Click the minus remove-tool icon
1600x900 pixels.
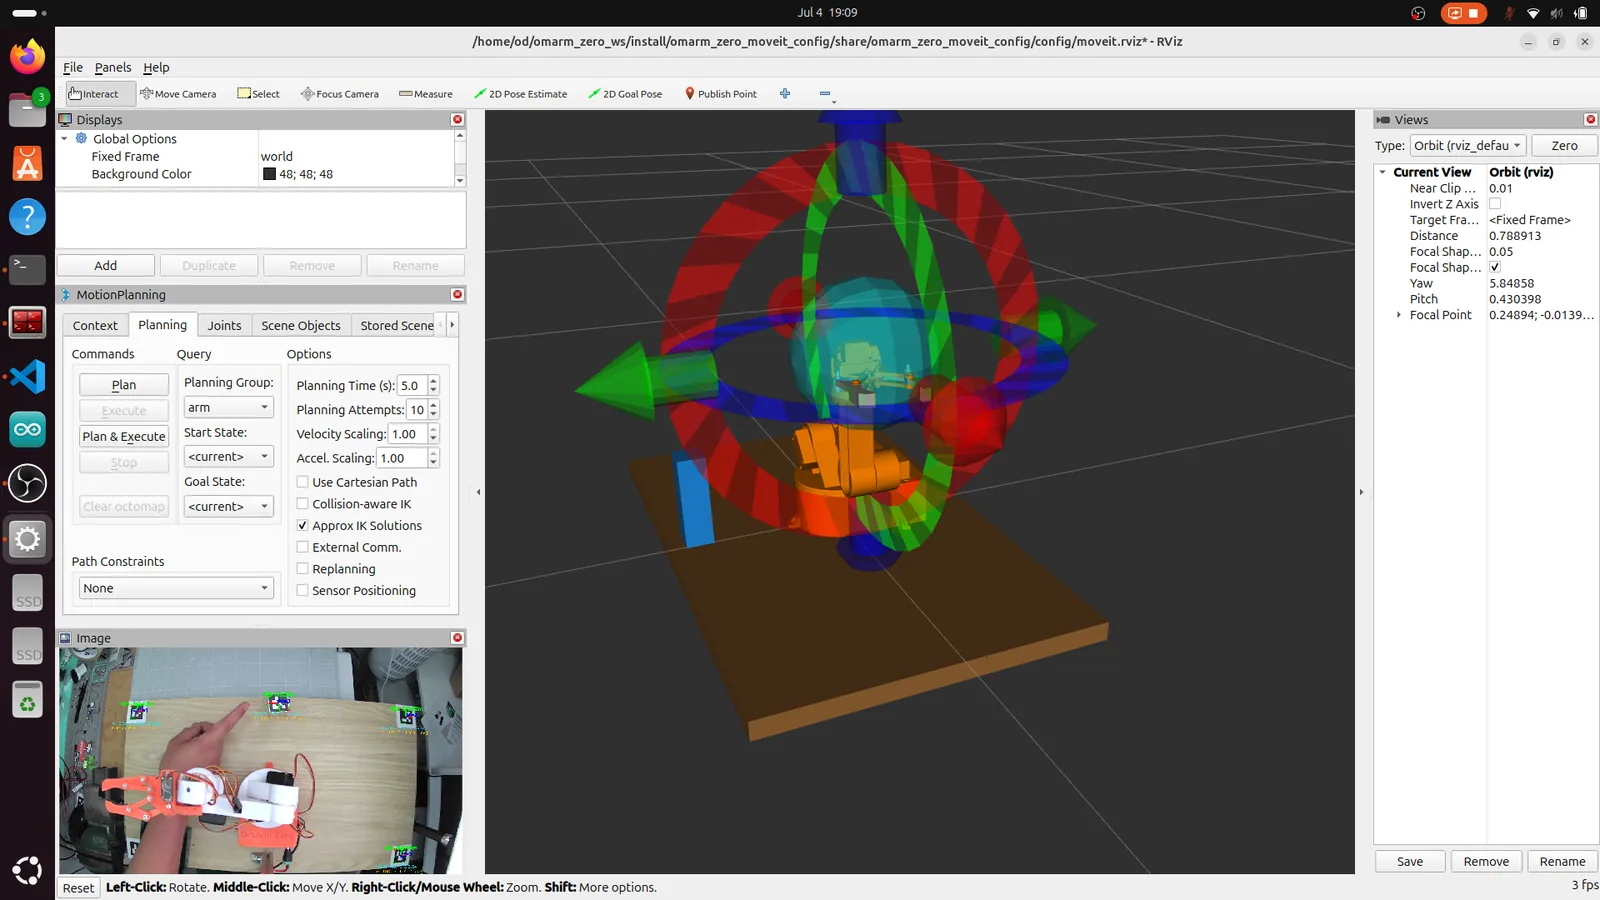coord(825,94)
